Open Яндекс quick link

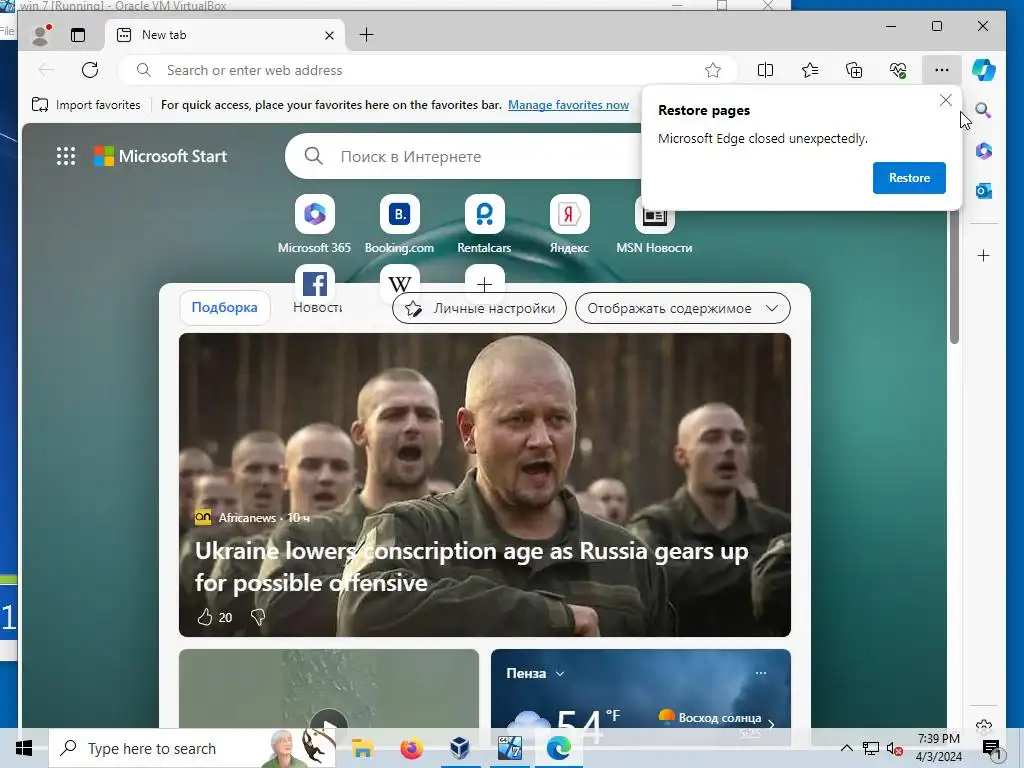point(569,224)
